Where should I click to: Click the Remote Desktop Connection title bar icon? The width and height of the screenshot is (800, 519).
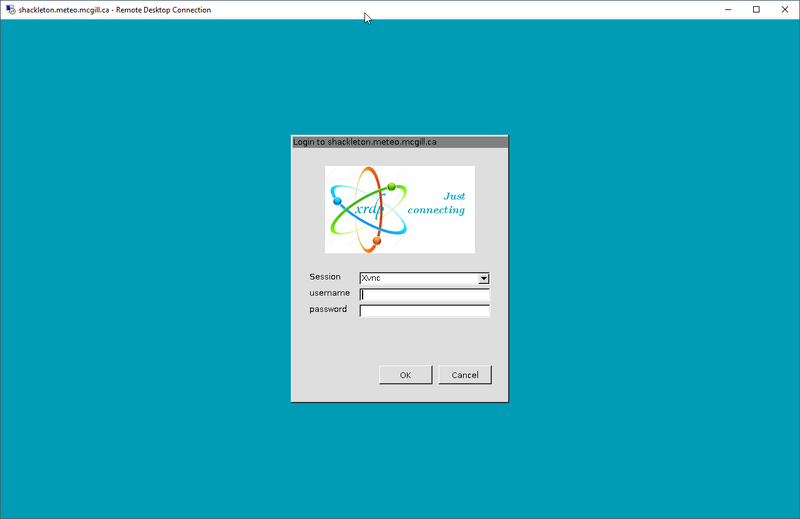[10, 10]
